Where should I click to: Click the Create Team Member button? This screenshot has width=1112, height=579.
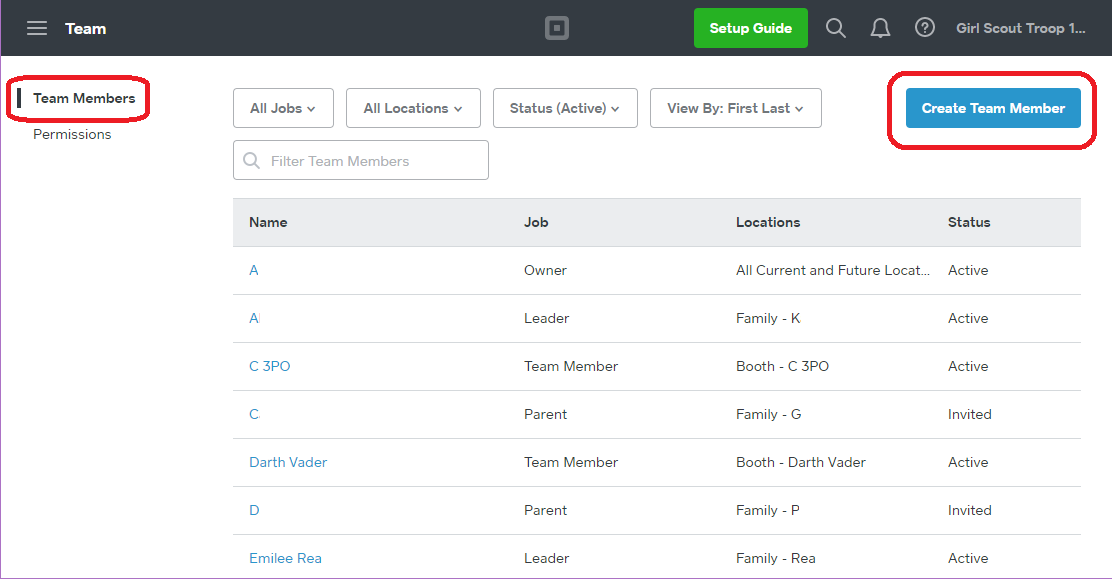(993, 108)
